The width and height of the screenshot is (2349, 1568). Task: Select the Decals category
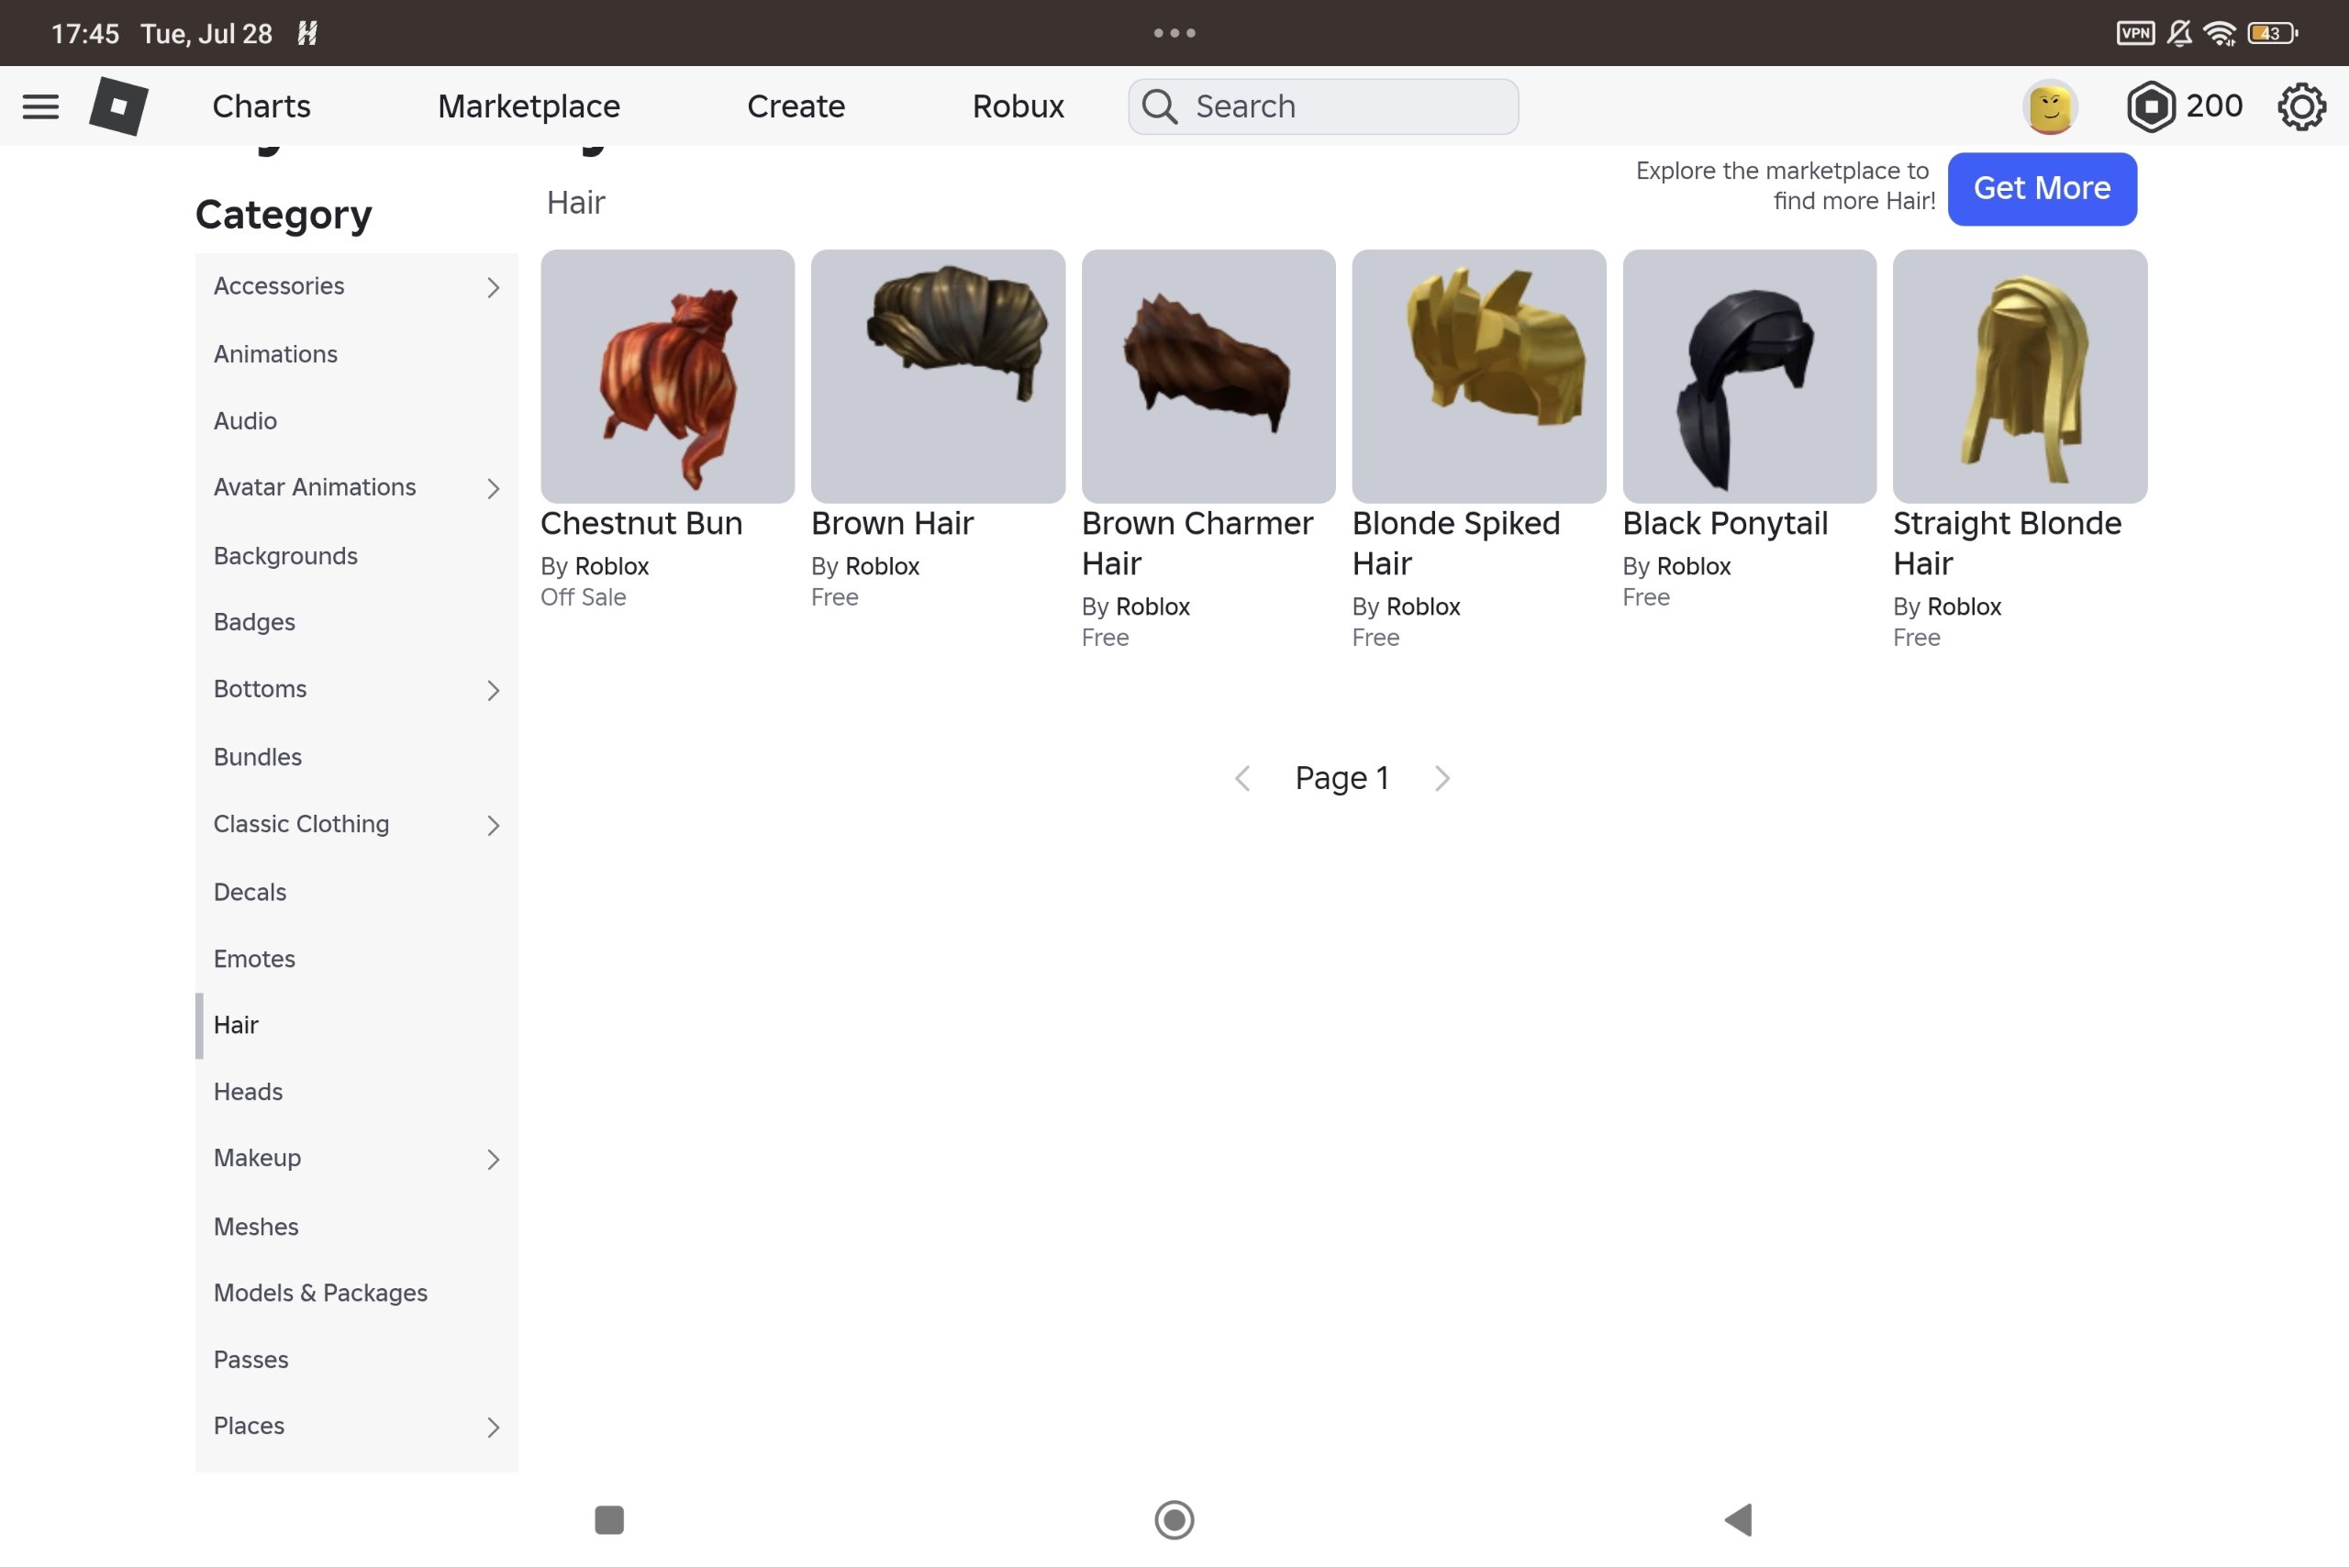pyautogui.click(x=356, y=892)
